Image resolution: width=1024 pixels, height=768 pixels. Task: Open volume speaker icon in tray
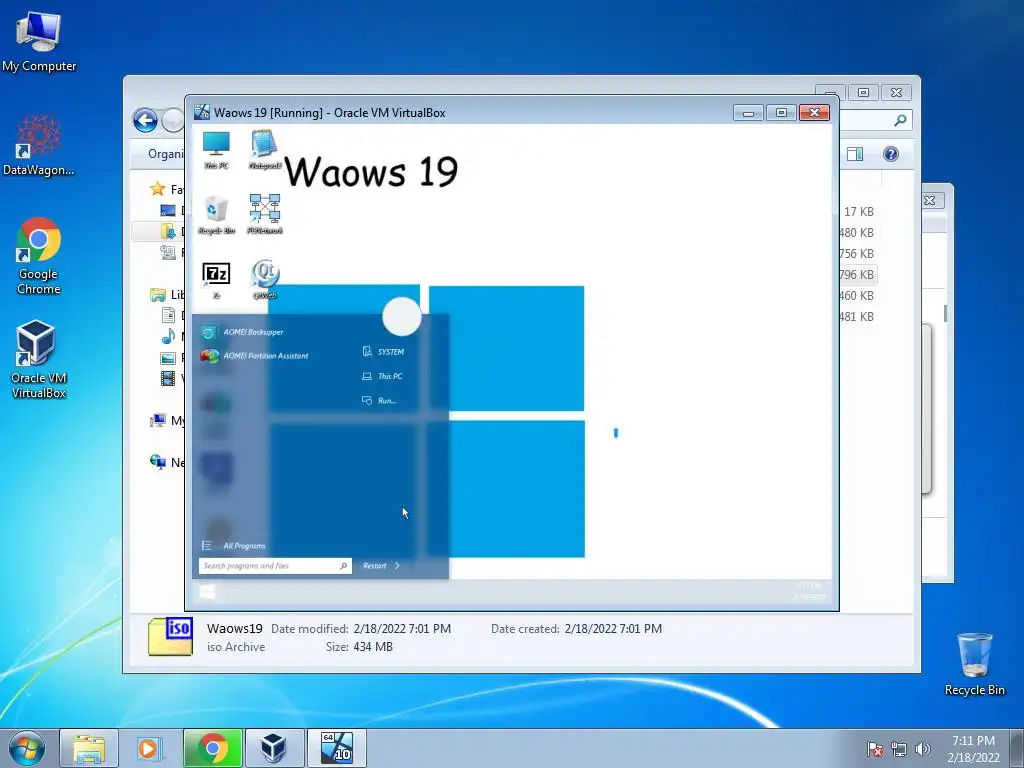click(922, 749)
